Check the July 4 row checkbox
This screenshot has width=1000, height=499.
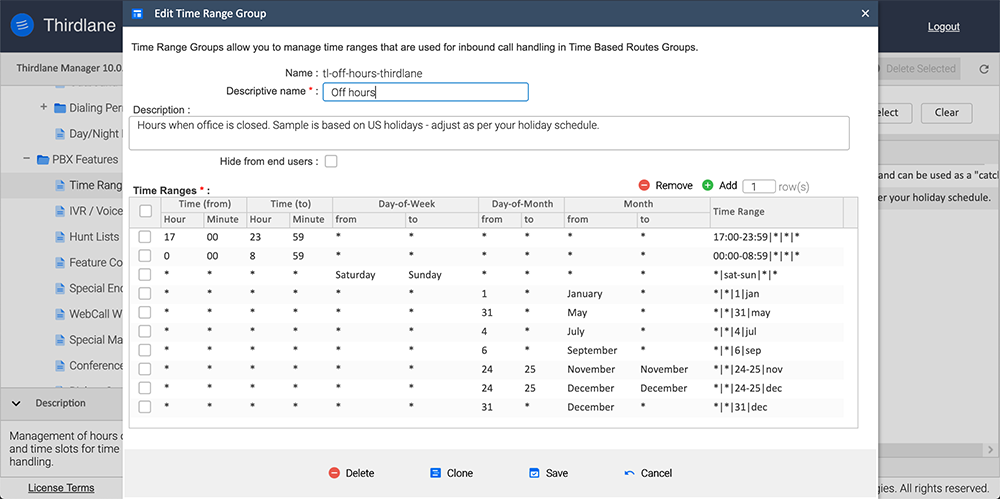(x=145, y=331)
